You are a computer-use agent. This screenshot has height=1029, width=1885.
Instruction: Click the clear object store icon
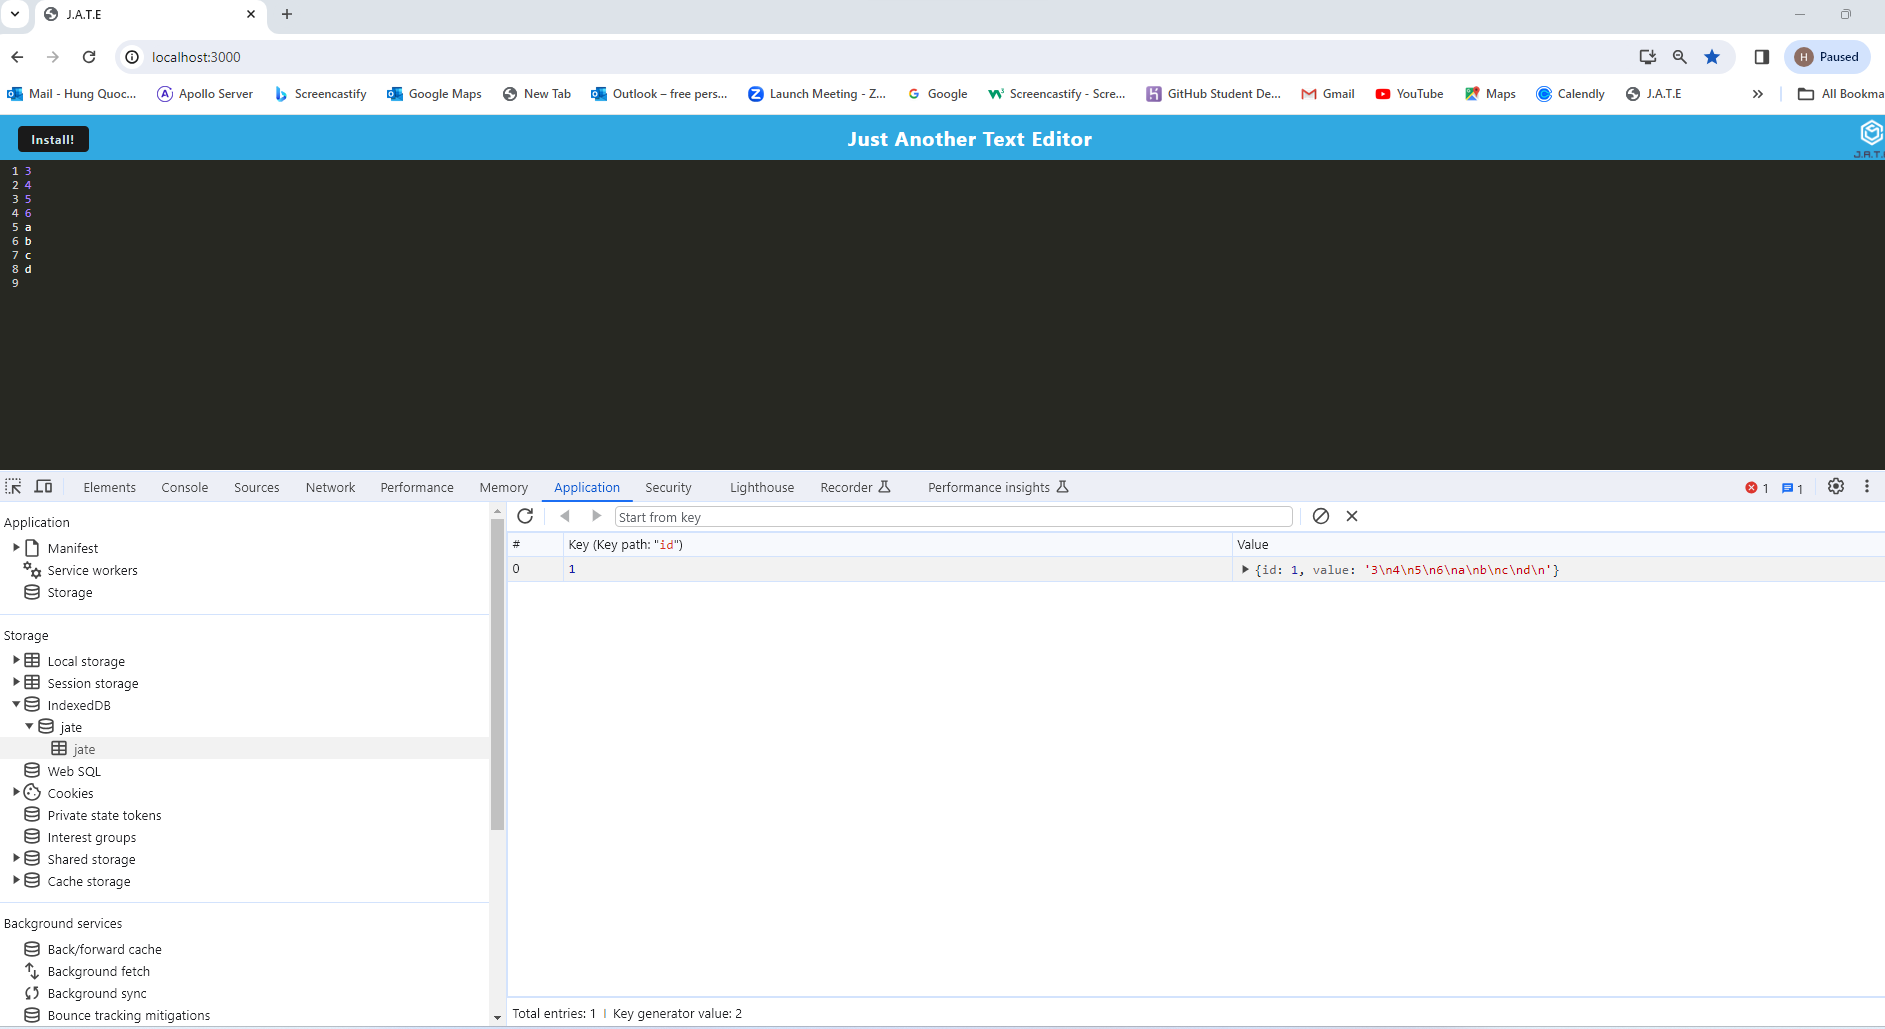click(x=1321, y=516)
